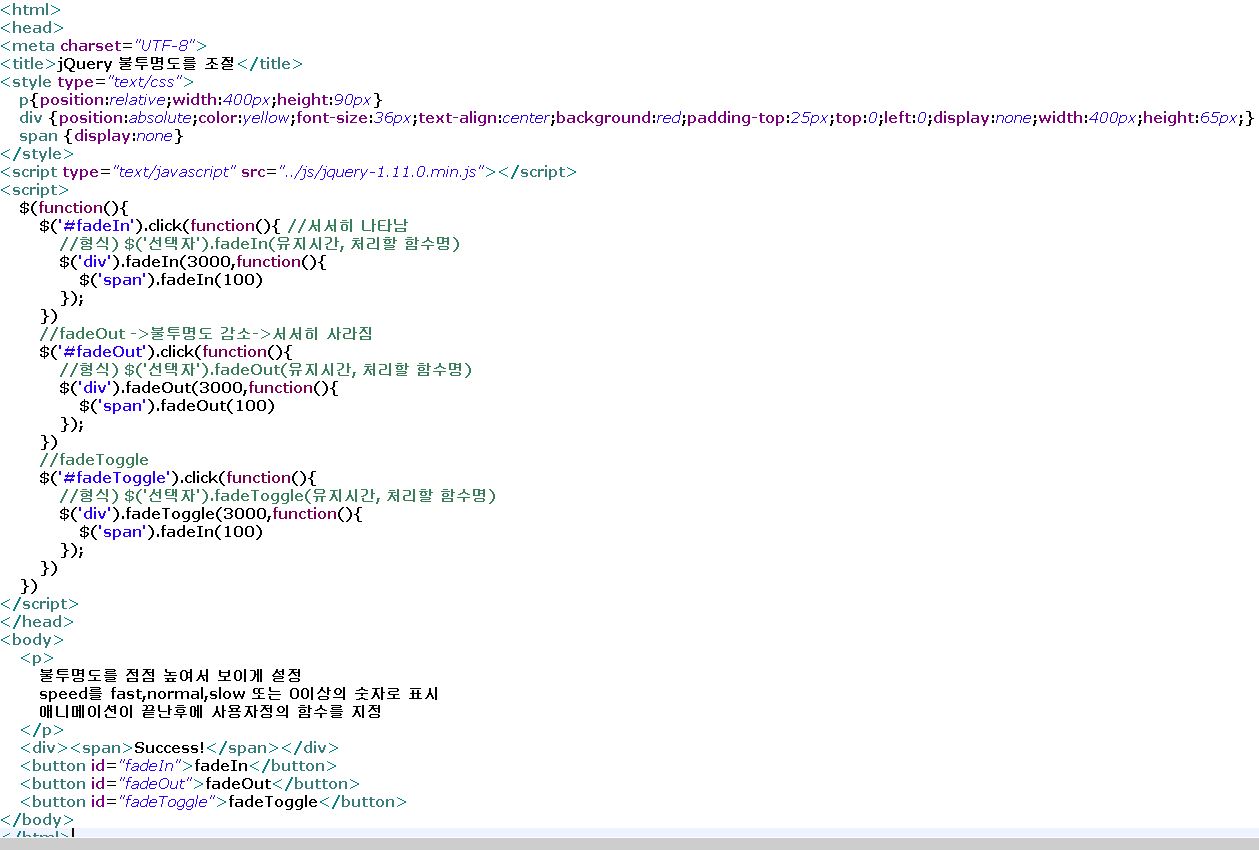Click the $('span').fadeOut(100) line

pos(177,405)
